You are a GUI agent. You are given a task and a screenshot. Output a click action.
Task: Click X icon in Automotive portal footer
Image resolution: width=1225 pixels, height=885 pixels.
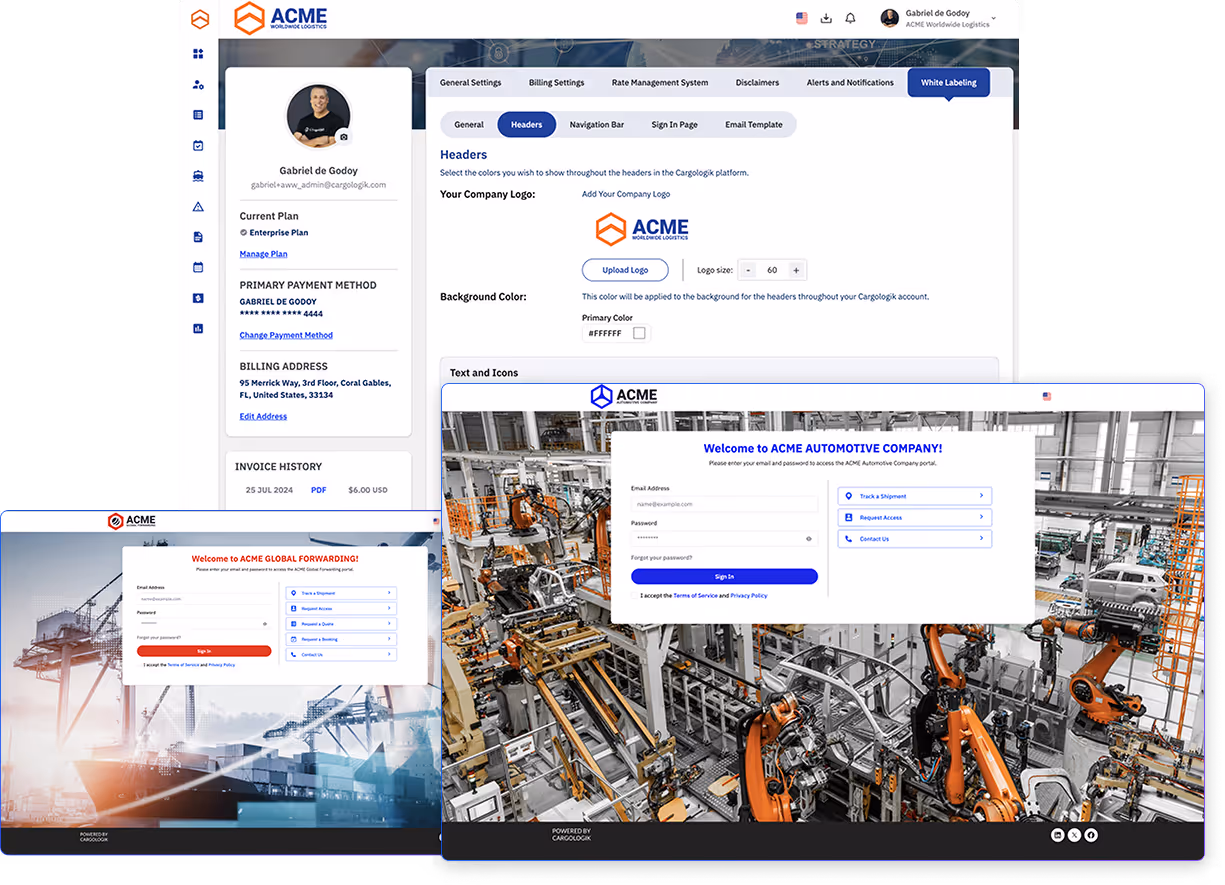1074,835
